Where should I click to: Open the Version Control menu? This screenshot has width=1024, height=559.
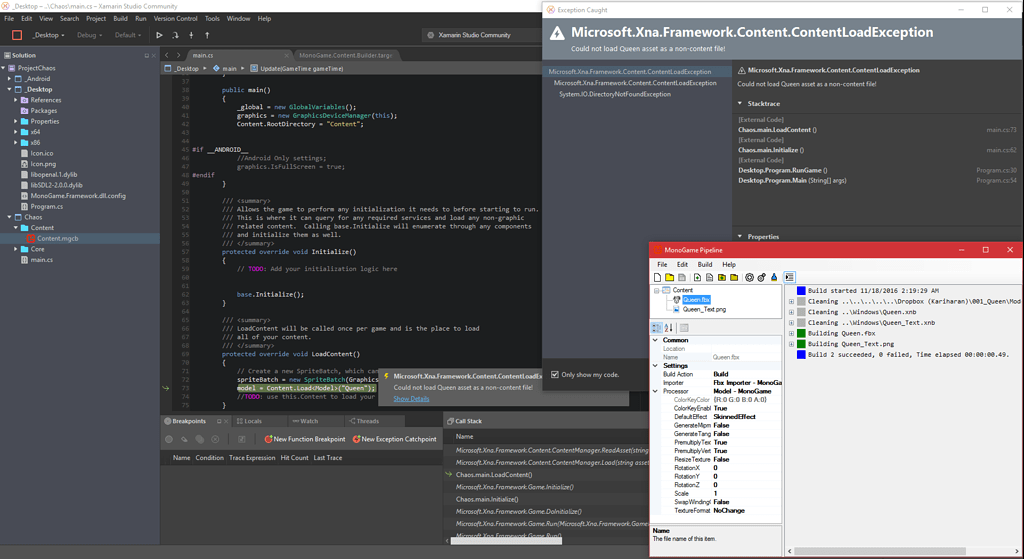(175, 18)
